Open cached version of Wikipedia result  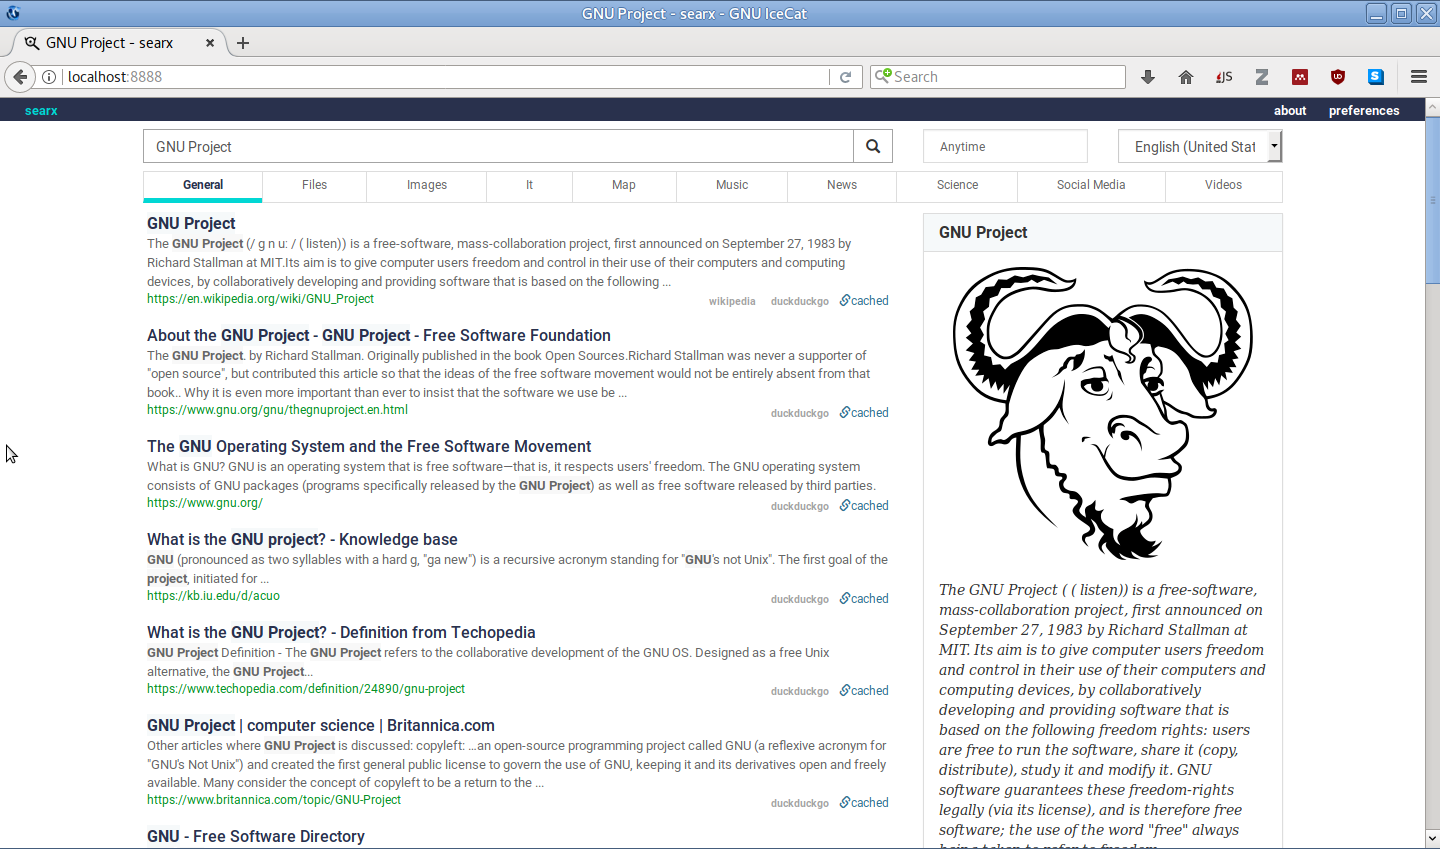865,301
